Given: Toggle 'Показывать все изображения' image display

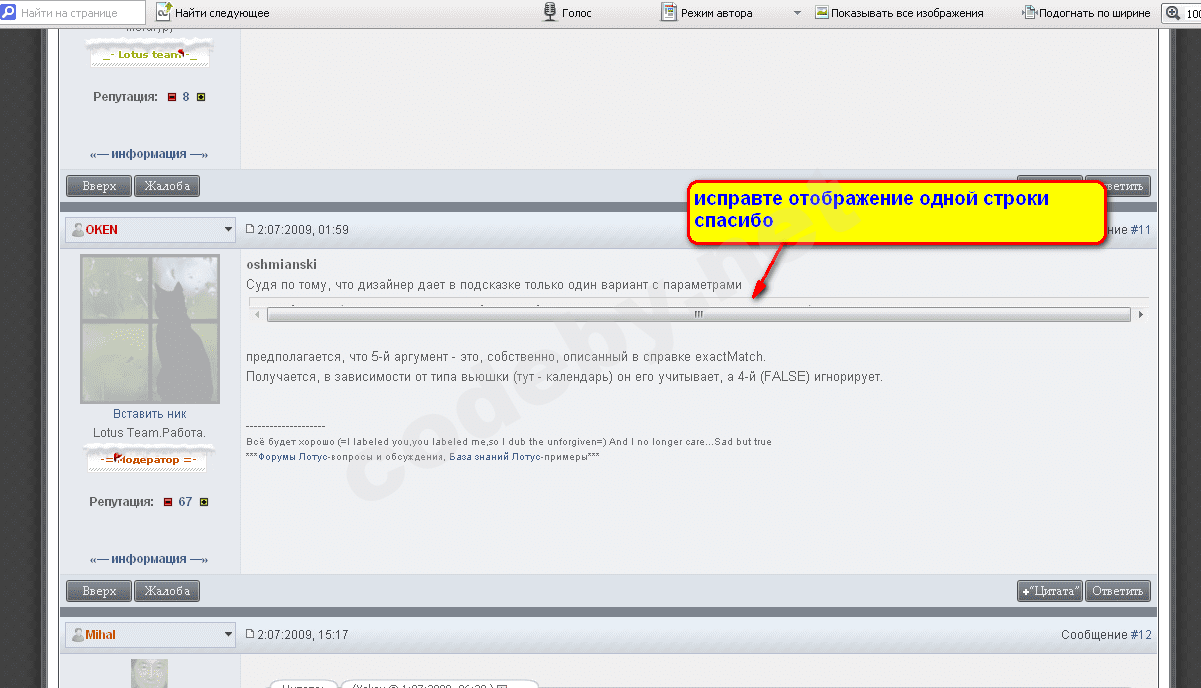Looking at the screenshot, I should [899, 13].
